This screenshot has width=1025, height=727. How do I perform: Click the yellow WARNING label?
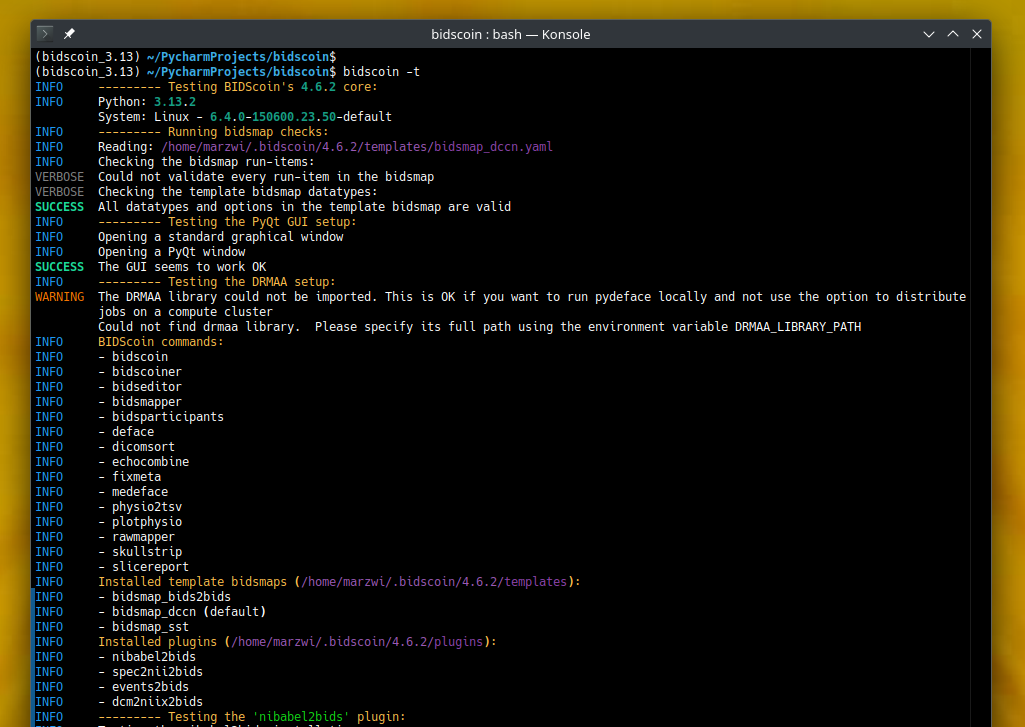[59, 297]
